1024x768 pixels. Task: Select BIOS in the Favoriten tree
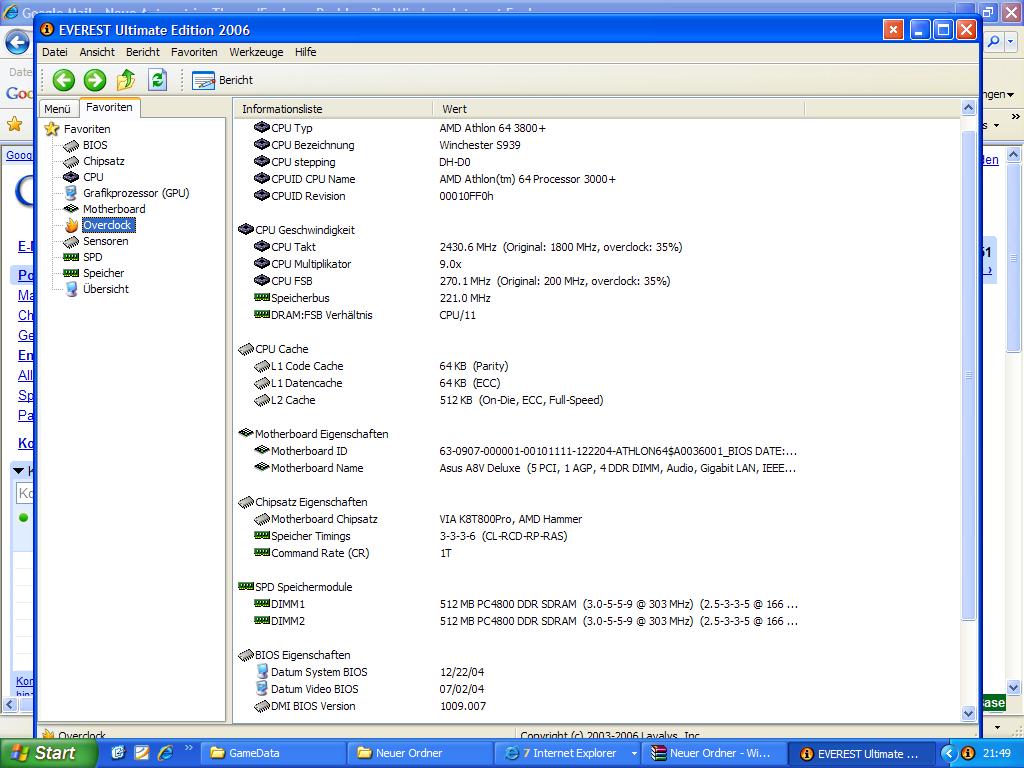(95, 145)
